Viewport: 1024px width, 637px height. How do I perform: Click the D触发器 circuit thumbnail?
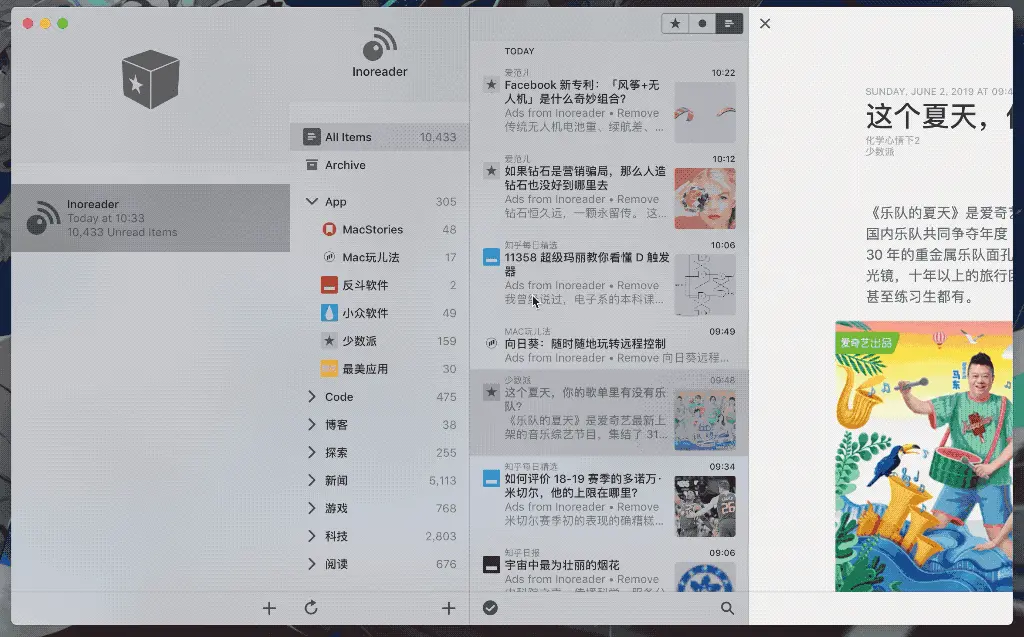coord(705,285)
